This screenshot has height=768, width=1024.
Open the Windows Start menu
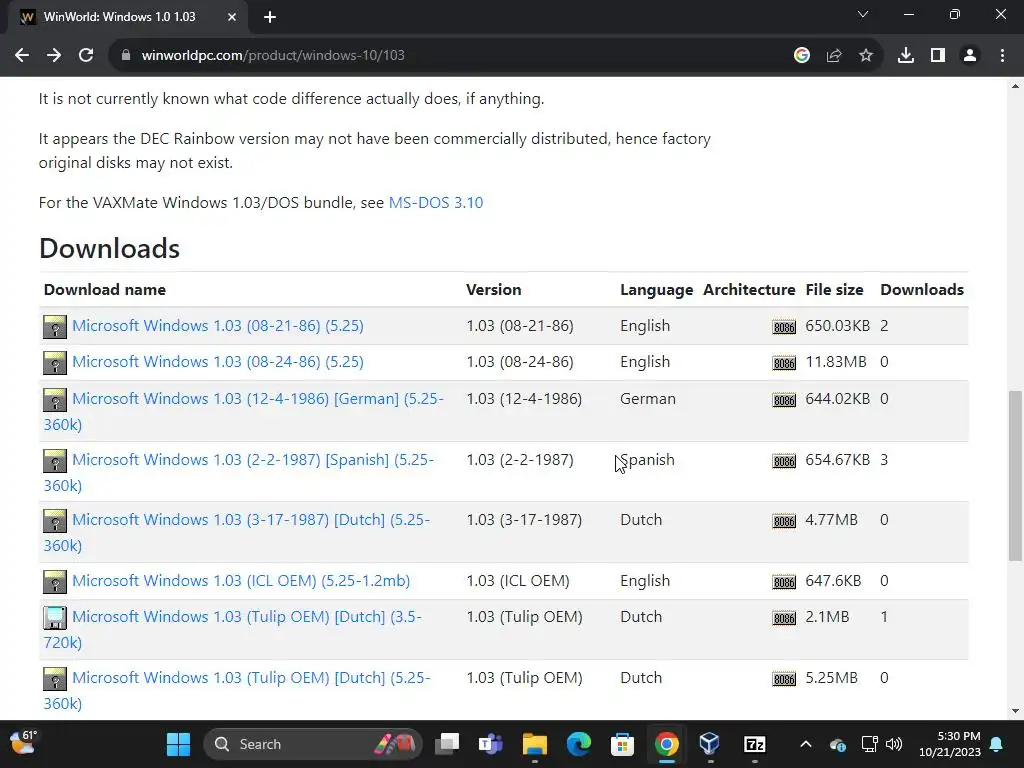[x=178, y=744]
